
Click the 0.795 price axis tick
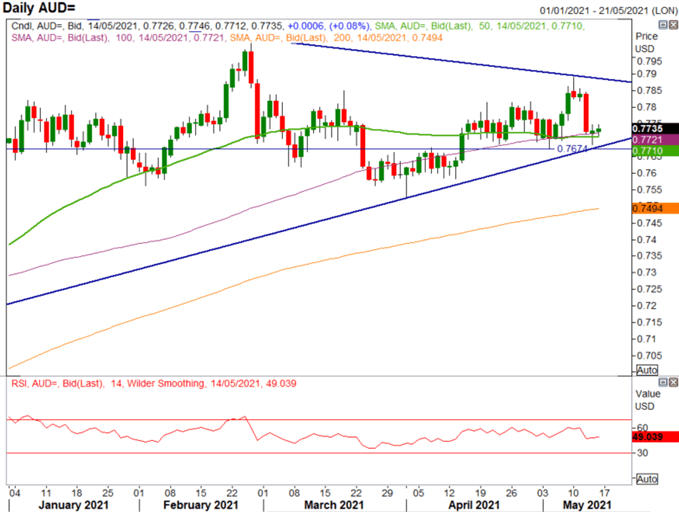(650, 61)
